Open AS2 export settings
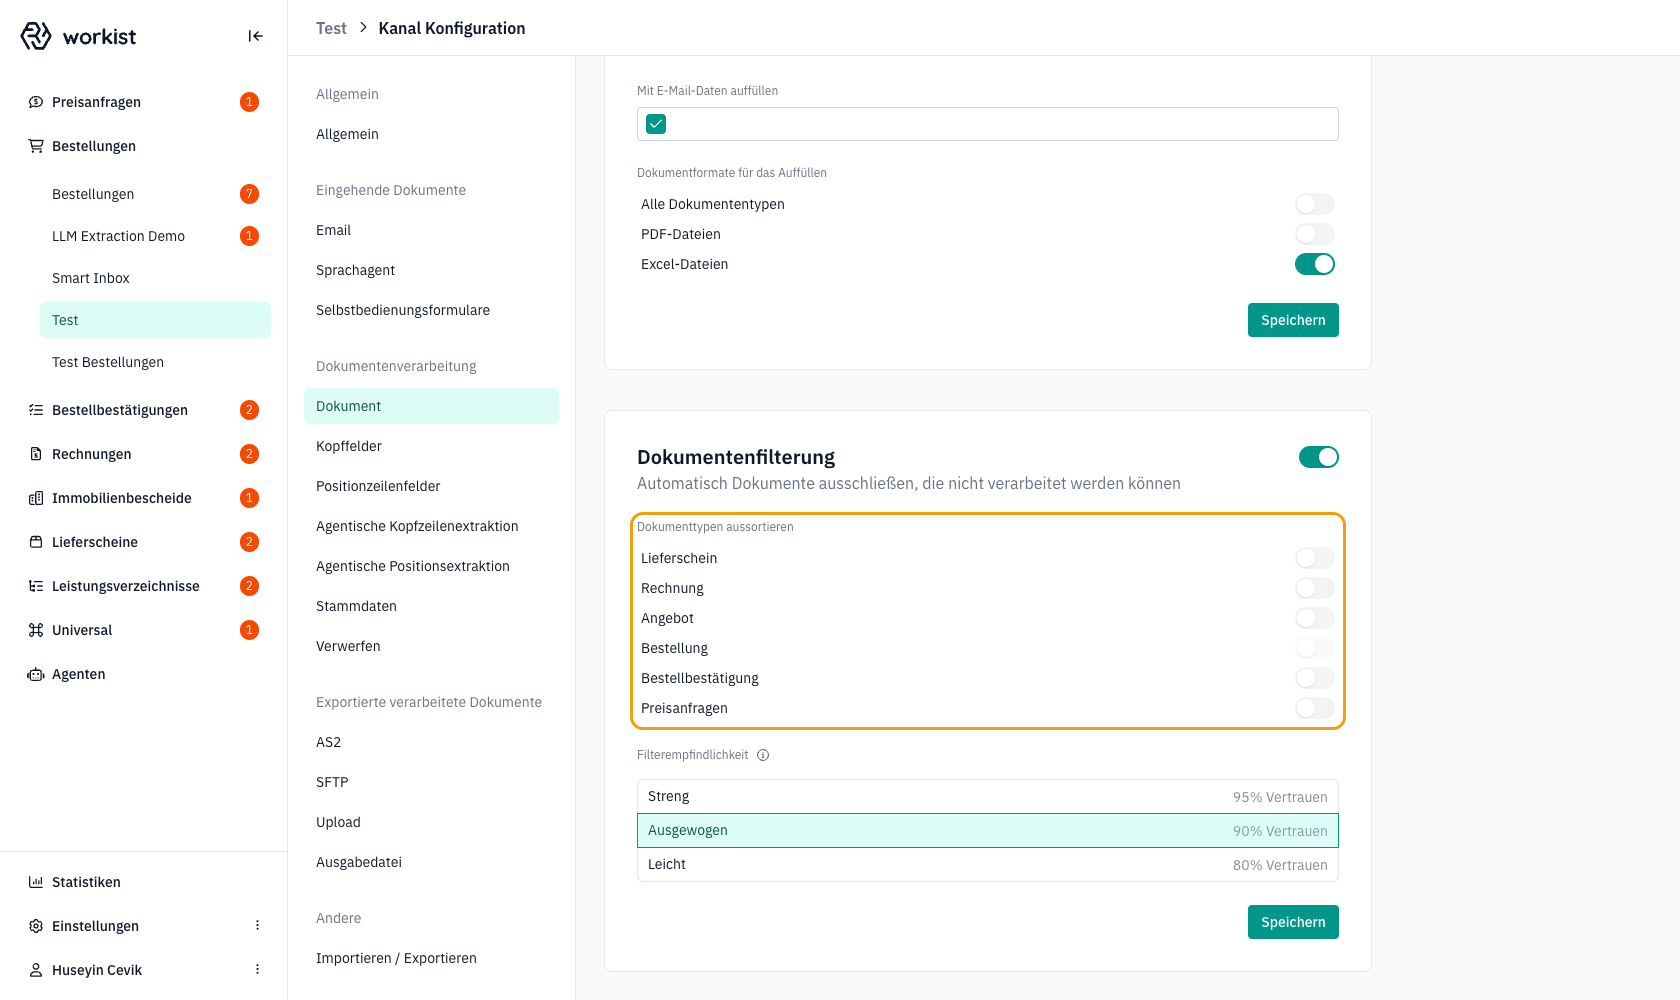The height and width of the screenshot is (1000, 1680). (431, 742)
